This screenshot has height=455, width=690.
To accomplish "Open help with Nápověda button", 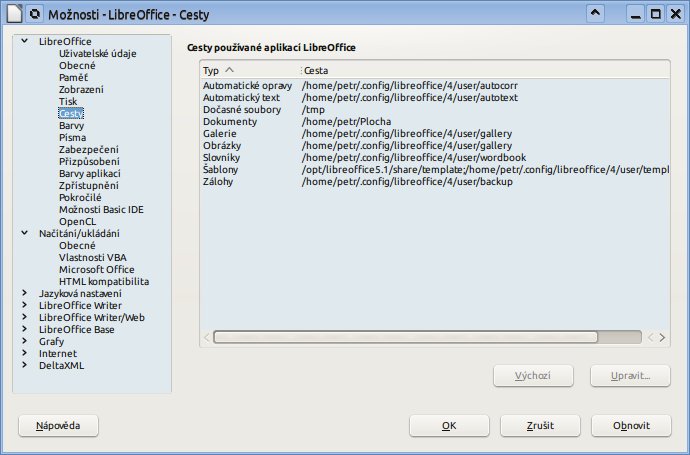I will pos(58,426).
